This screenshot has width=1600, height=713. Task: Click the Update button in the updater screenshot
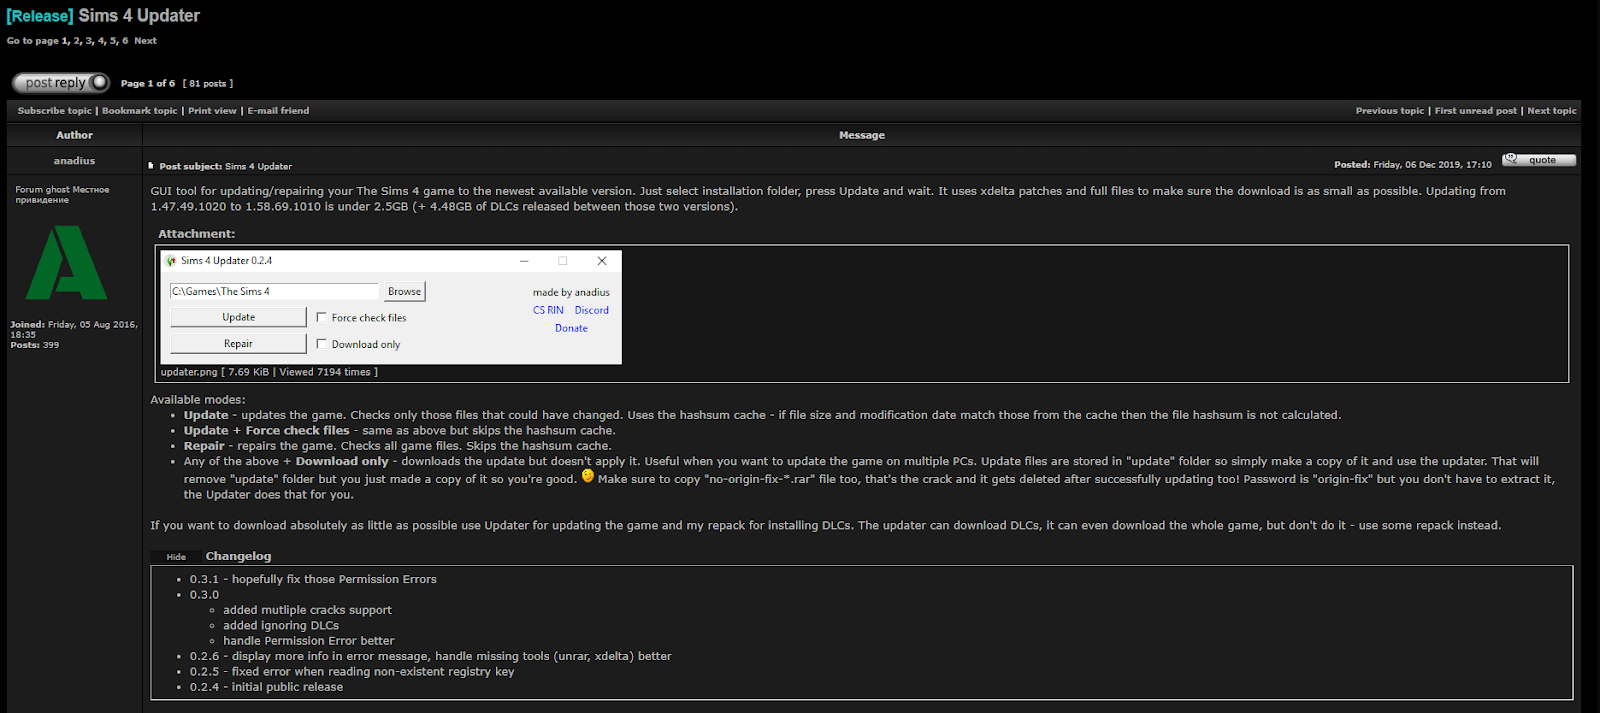click(238, 317)
